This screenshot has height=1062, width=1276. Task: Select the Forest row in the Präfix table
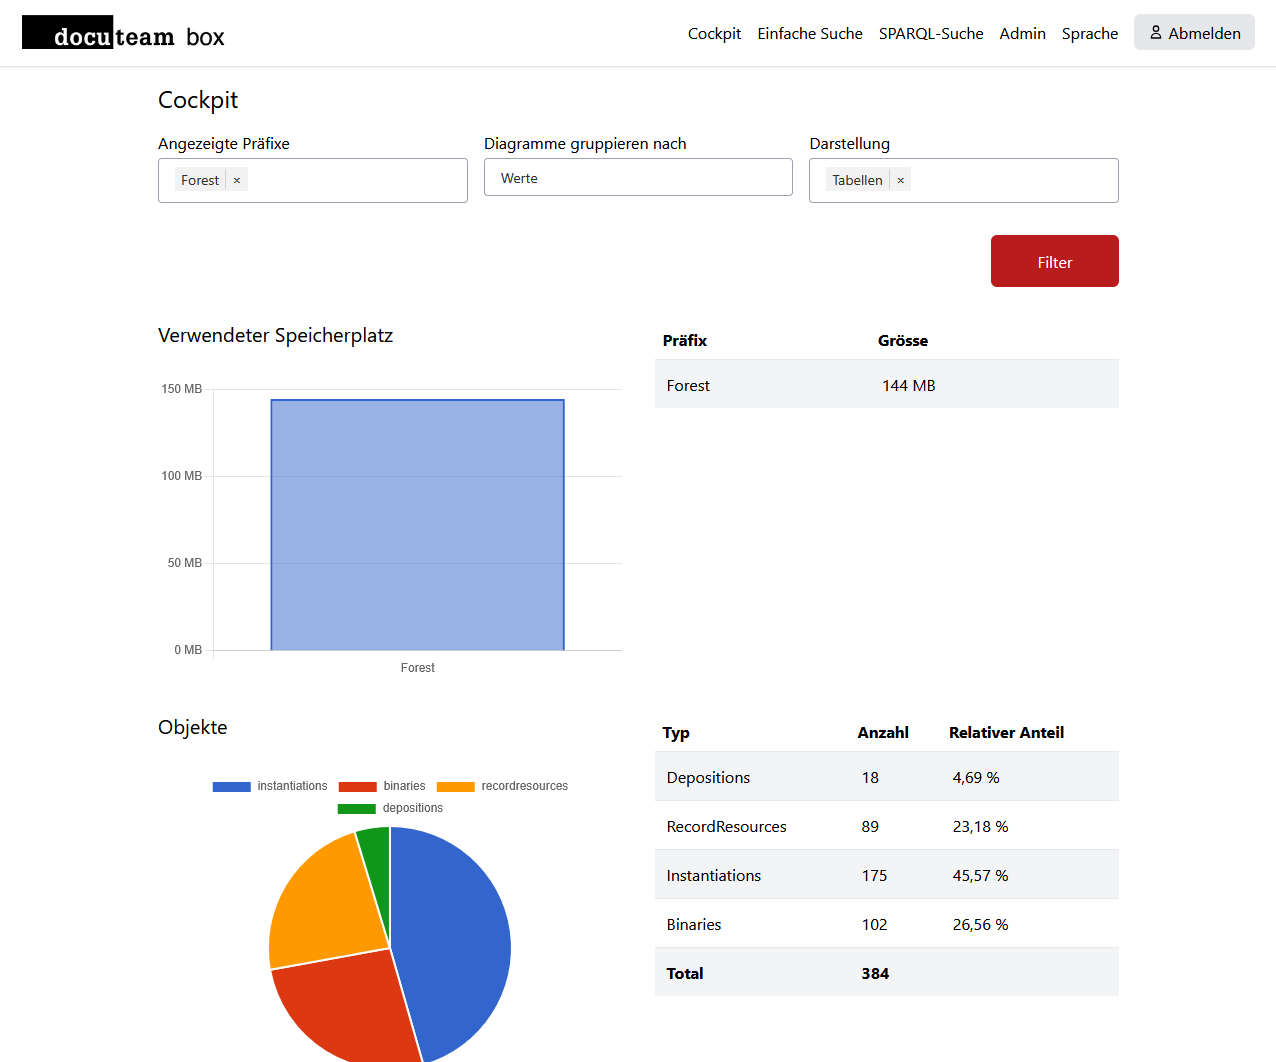coord(886,385)
